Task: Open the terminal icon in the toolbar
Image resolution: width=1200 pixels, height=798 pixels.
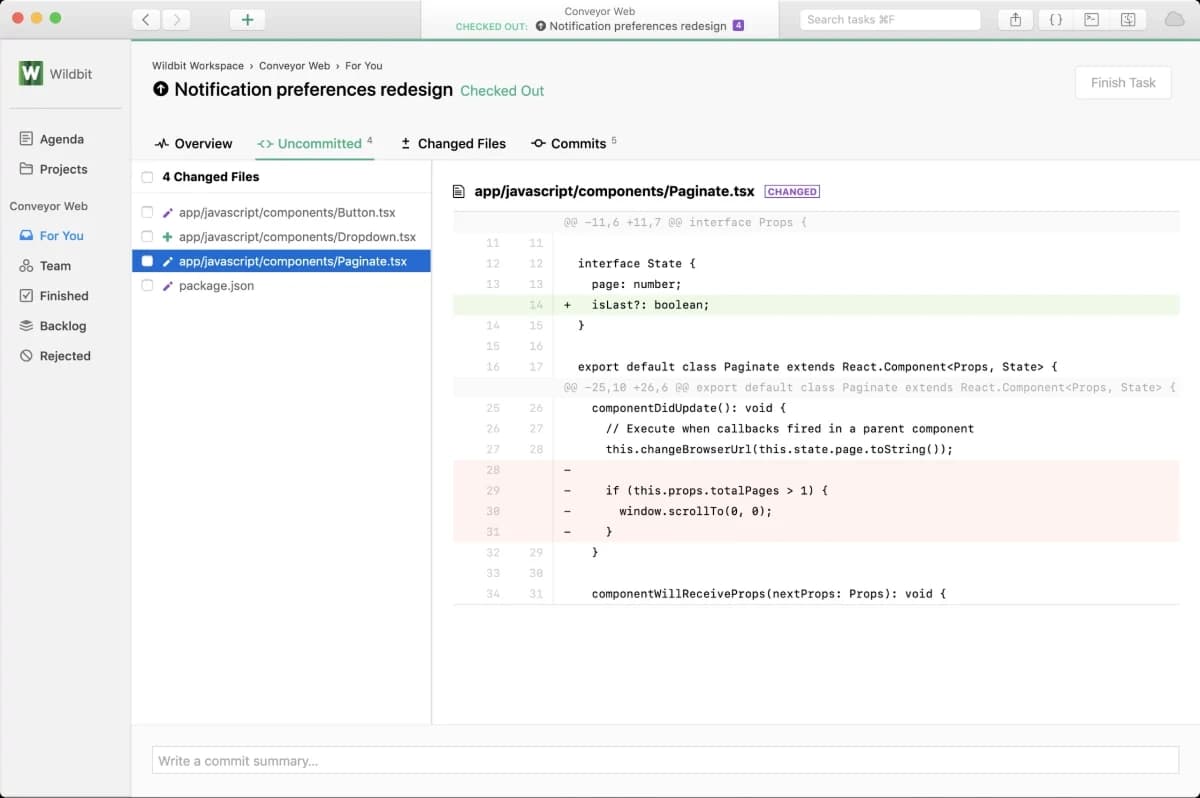Action: click(x=1092, y=19)
